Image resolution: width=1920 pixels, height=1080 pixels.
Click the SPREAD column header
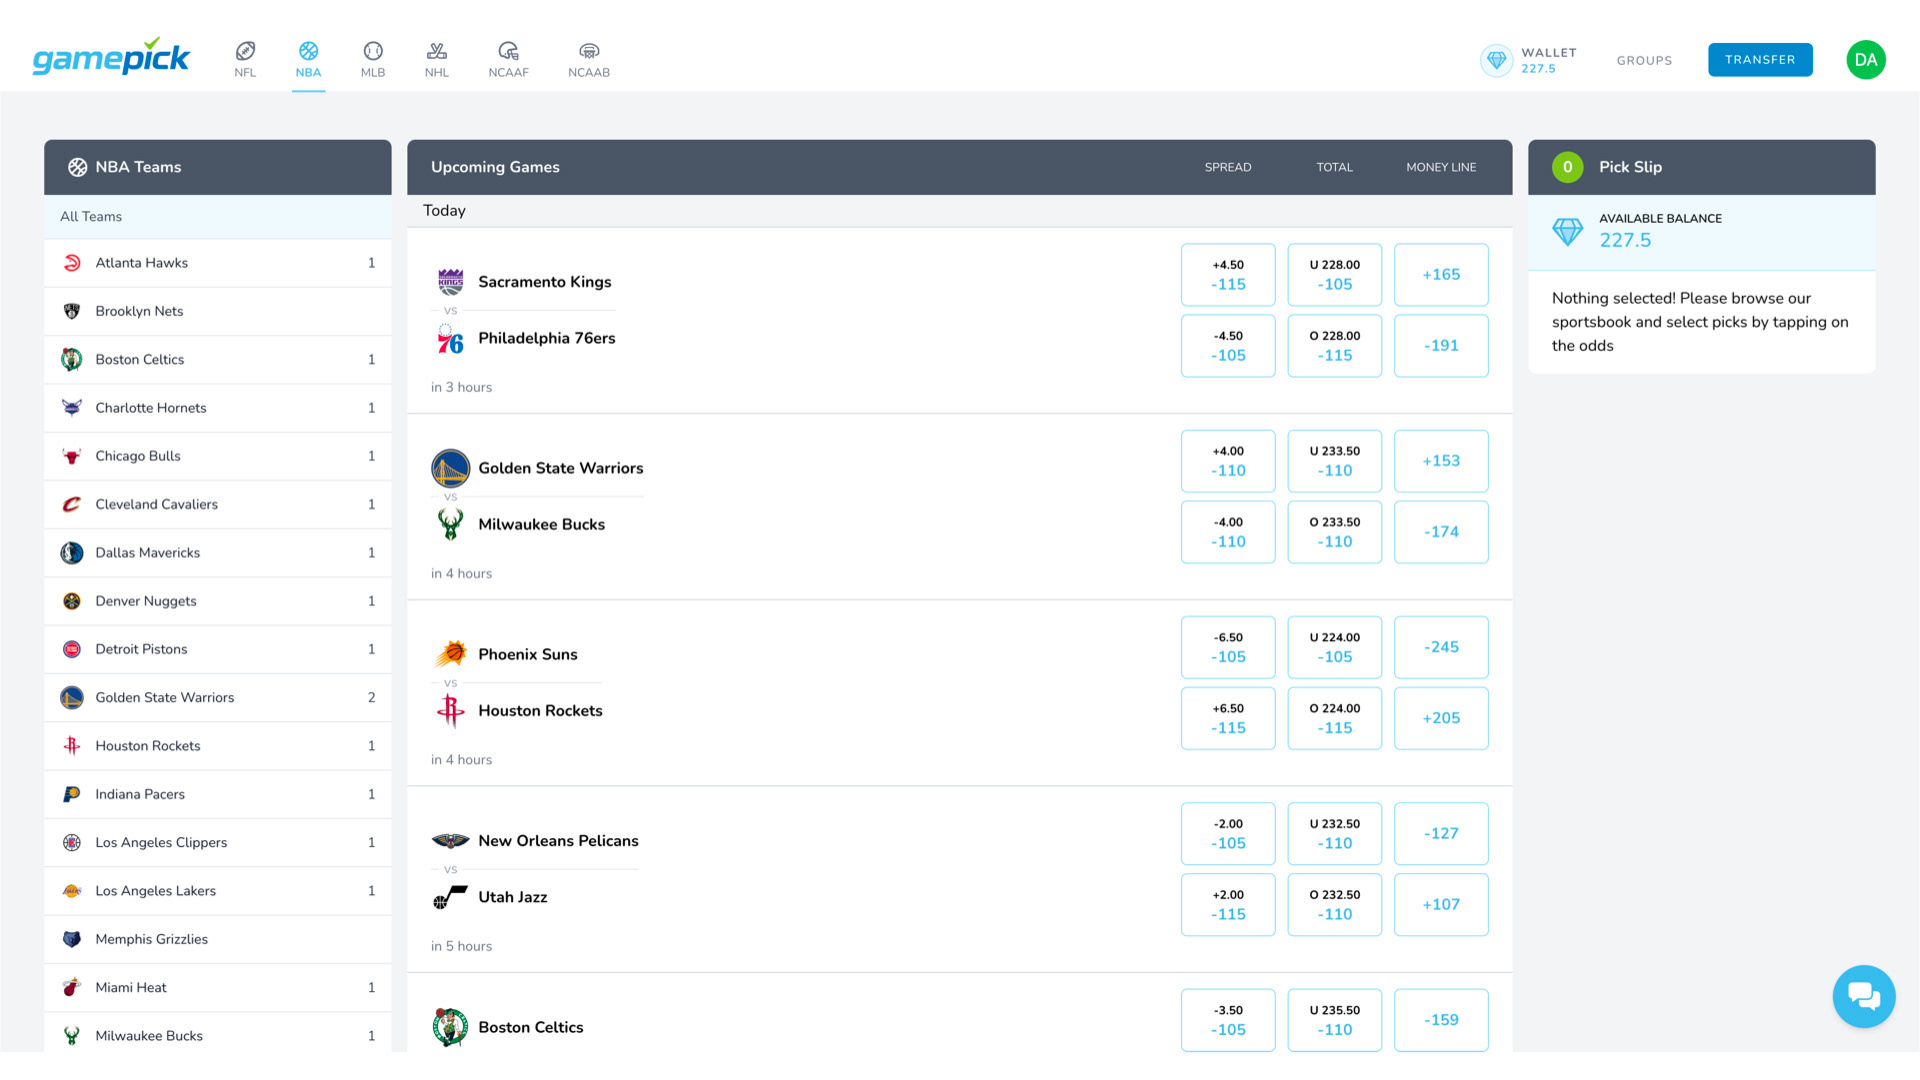[1228, 167]
